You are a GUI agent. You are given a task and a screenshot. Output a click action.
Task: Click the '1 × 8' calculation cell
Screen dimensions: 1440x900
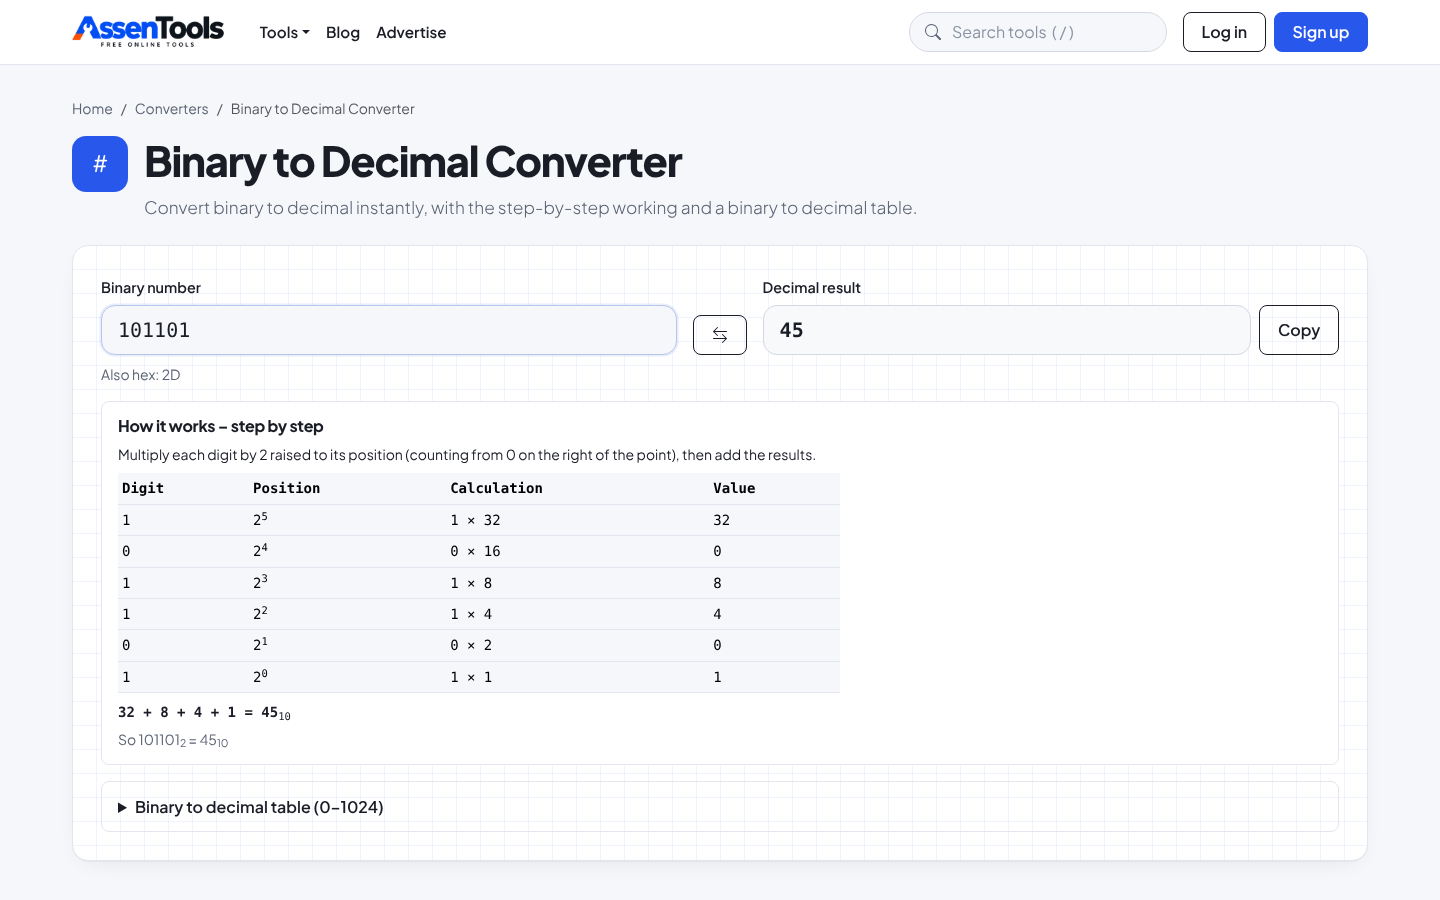(x=471, y=583)
